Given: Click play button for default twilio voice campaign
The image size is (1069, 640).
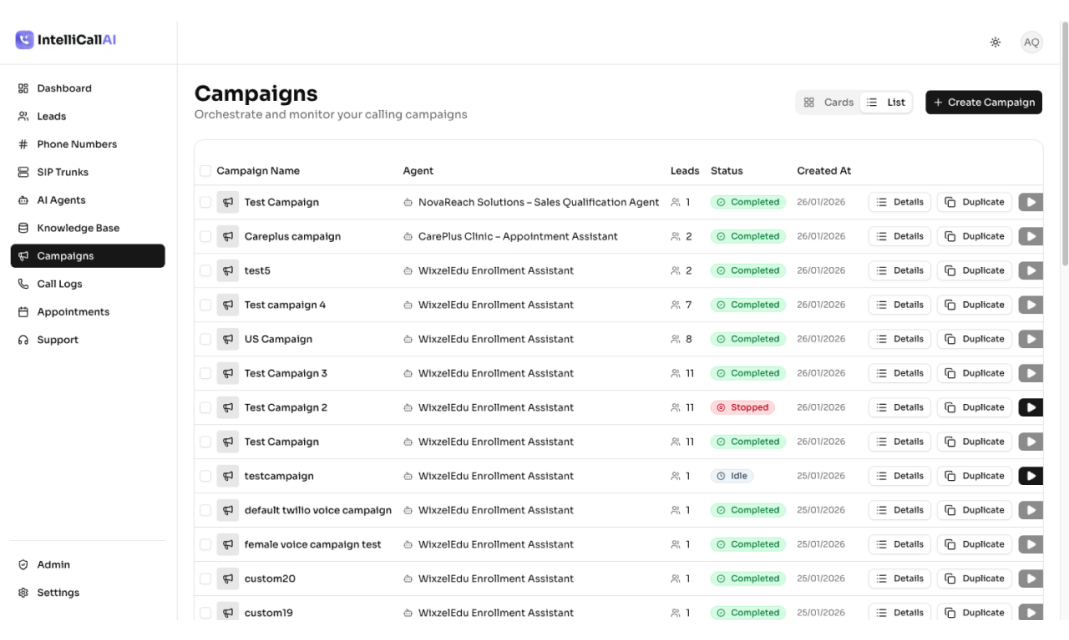Looking at the screenshot, I should (1031, 511).
